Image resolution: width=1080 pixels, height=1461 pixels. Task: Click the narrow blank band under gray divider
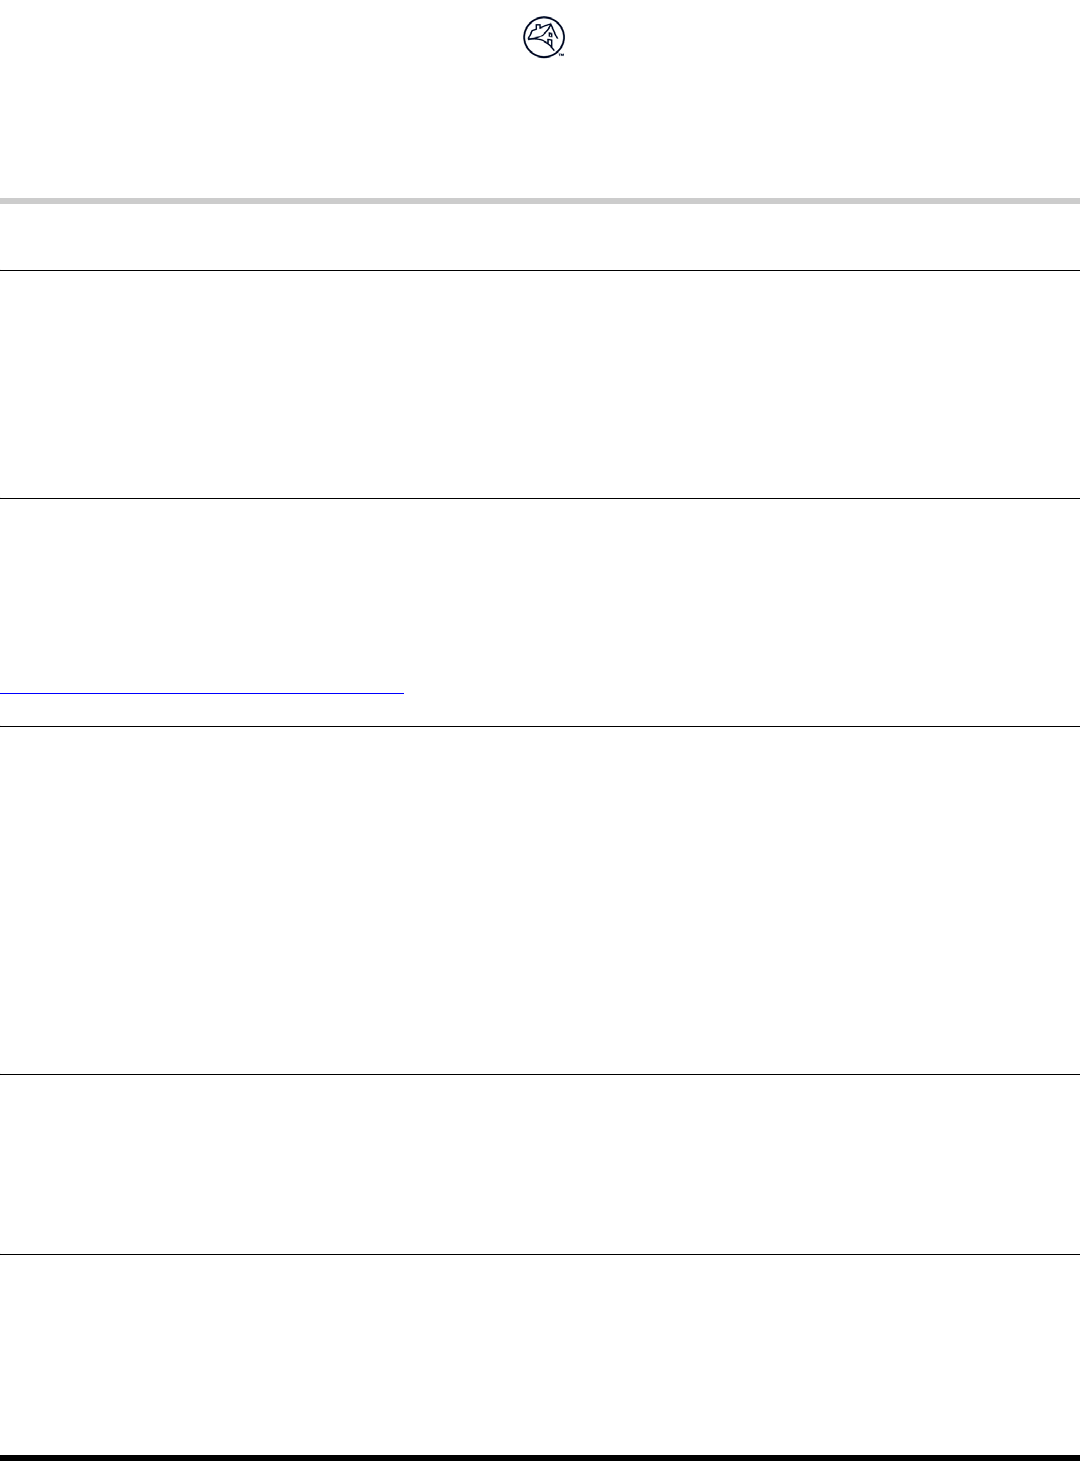540,237
